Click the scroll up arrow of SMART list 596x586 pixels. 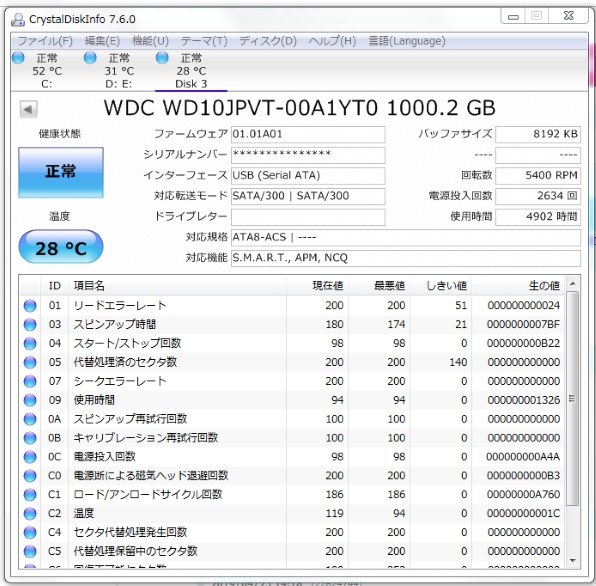pos(573,283)
